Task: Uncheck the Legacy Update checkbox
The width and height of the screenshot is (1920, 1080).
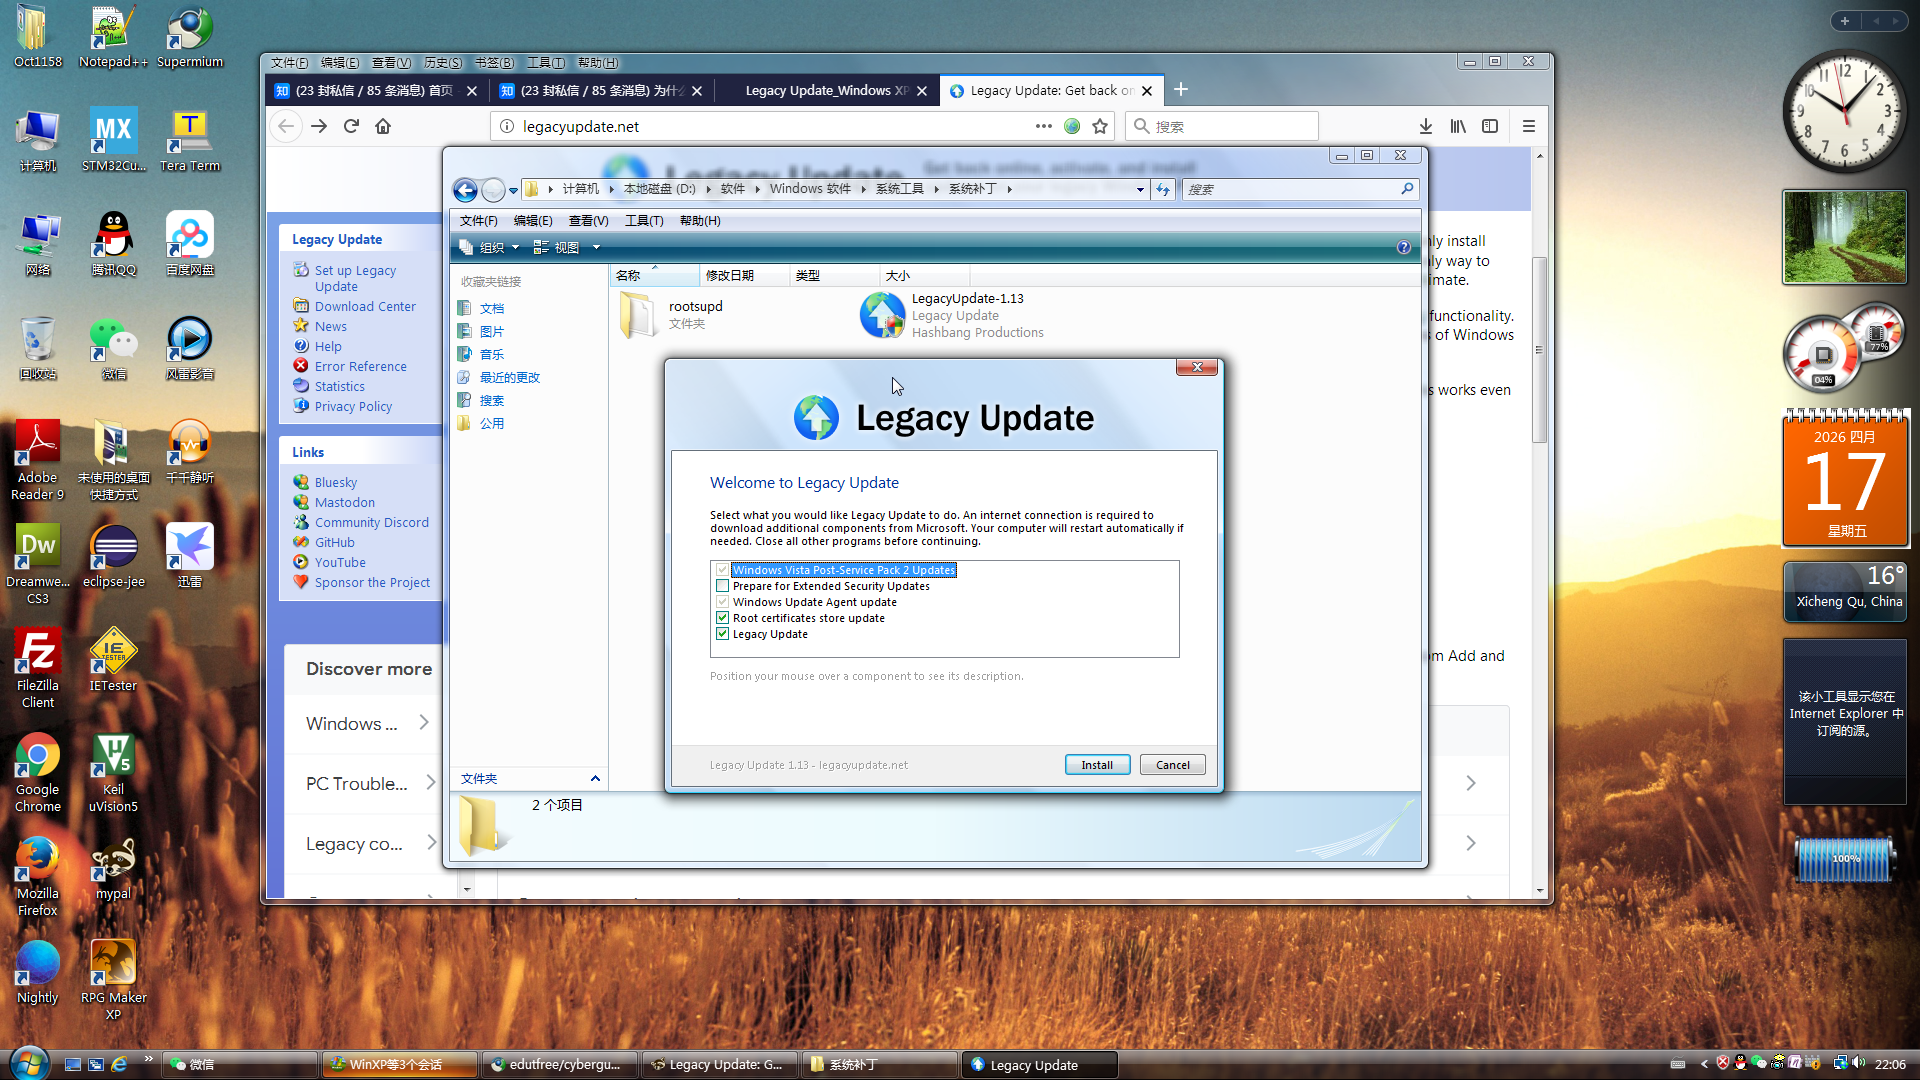Action: pyautogui.click(x=722, y=634)
